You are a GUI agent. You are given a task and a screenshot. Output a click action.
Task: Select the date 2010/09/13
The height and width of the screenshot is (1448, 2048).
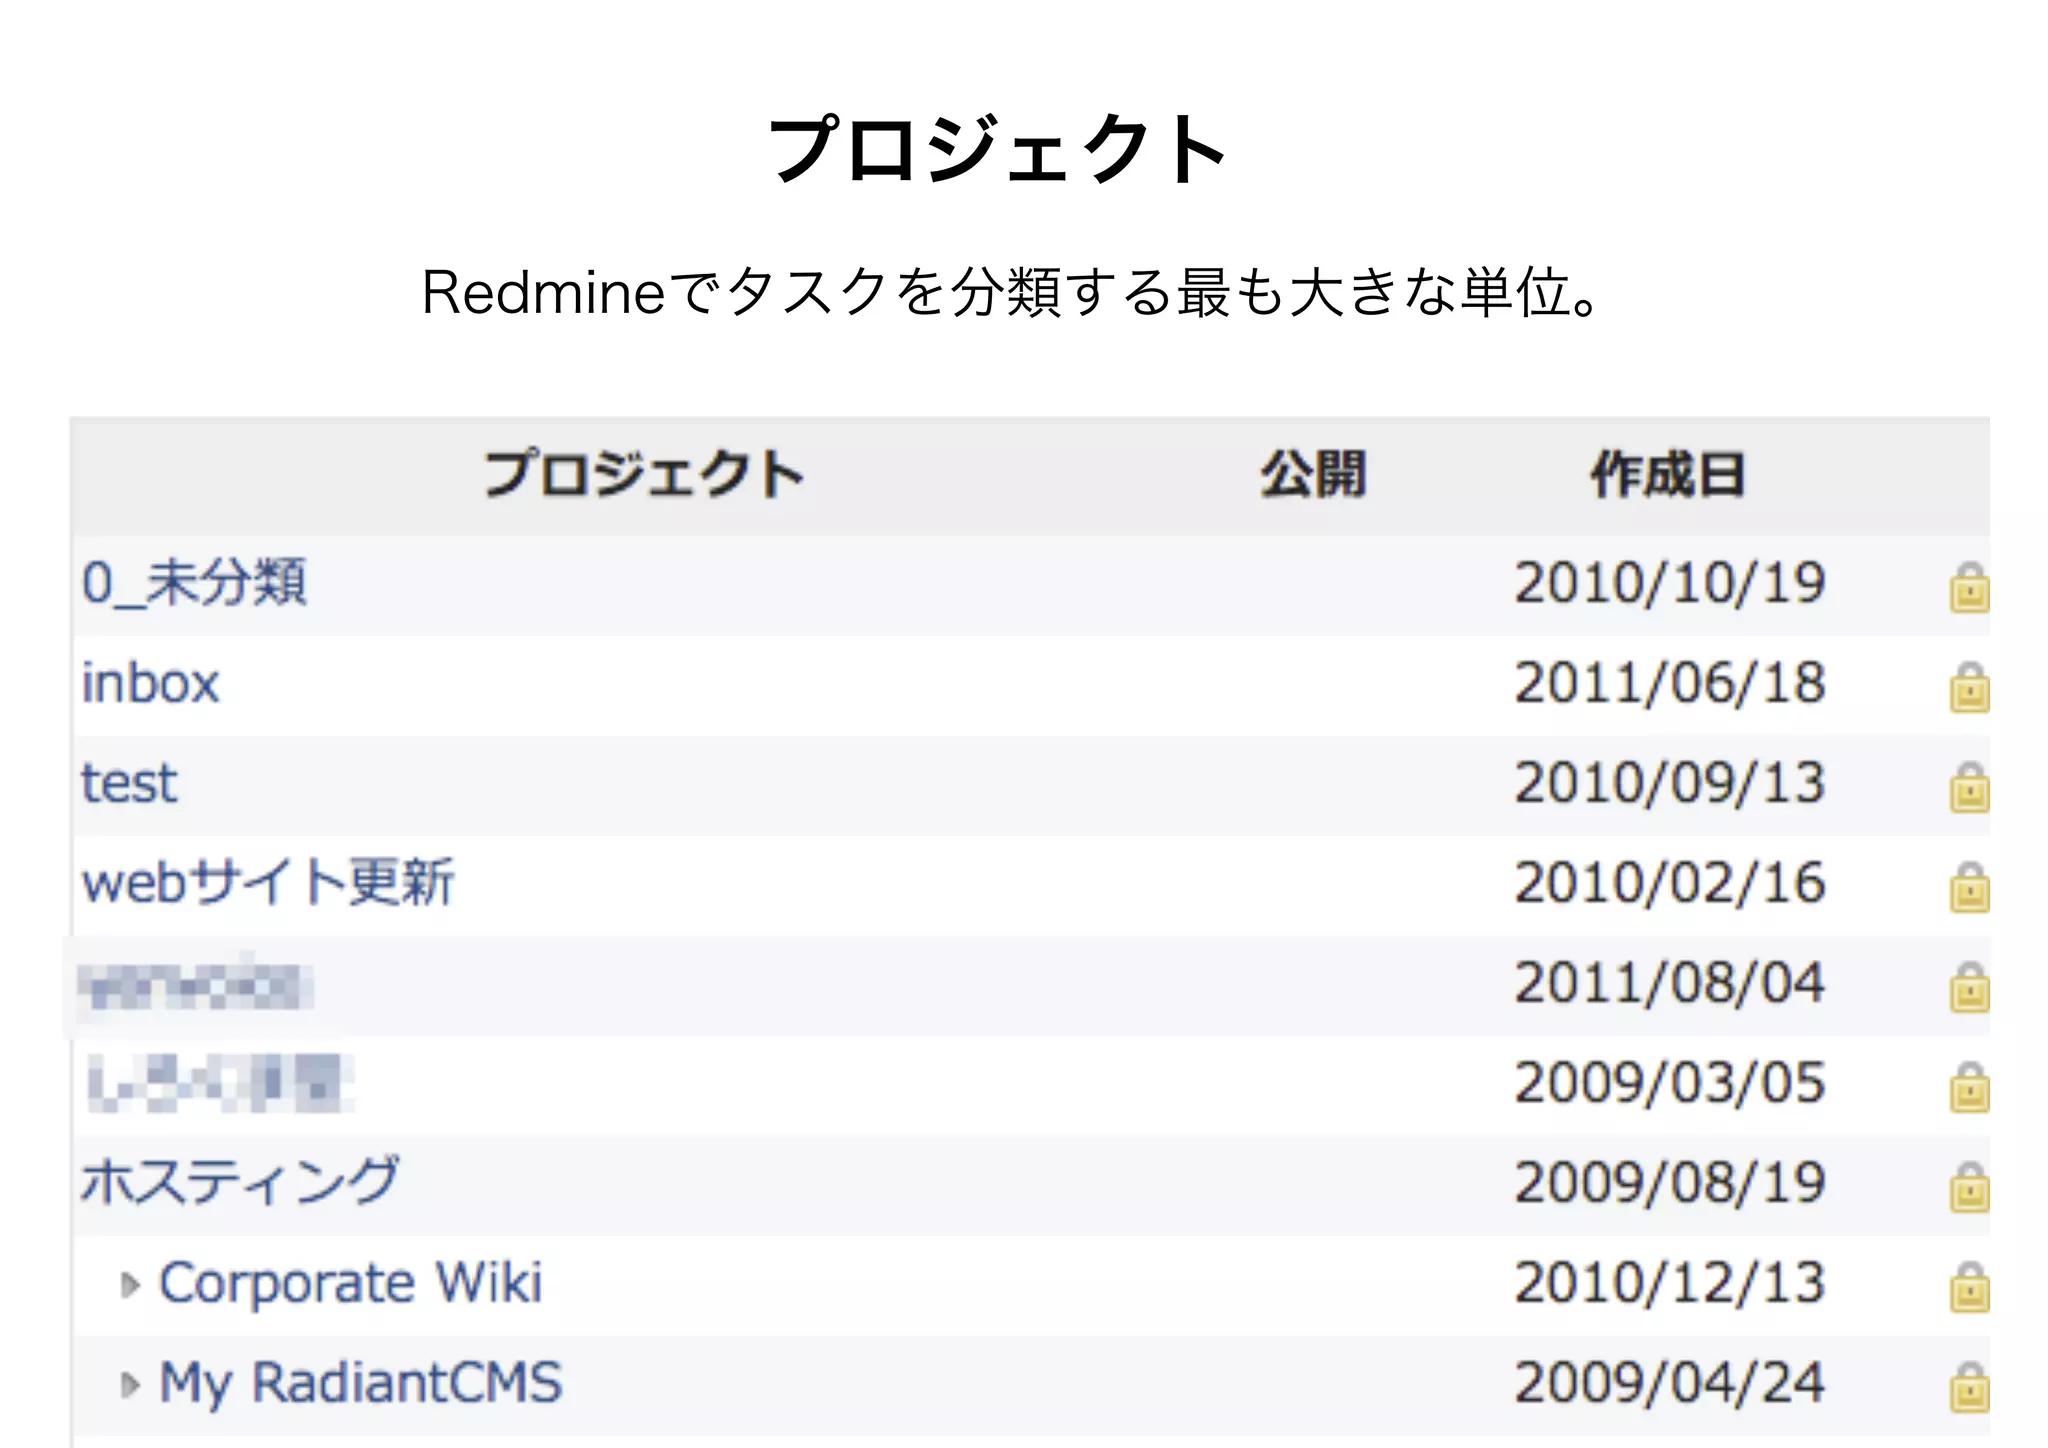coord(1670,783)
